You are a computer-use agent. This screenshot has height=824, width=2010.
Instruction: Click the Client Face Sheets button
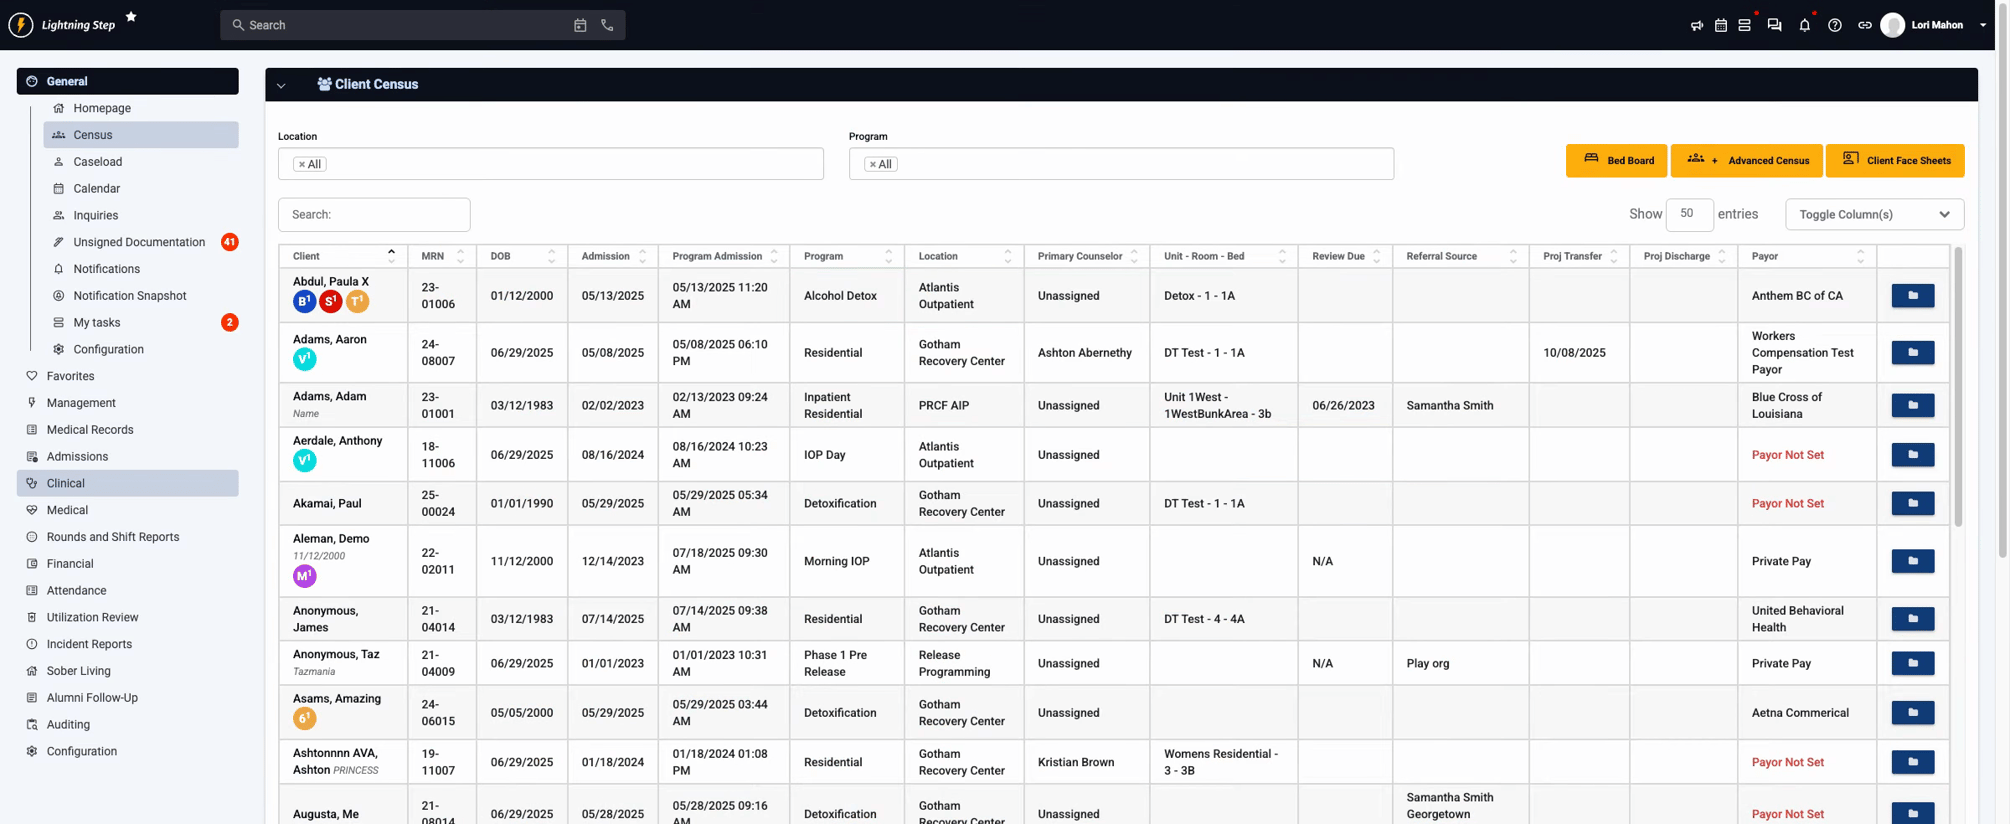click(1895, 161)
